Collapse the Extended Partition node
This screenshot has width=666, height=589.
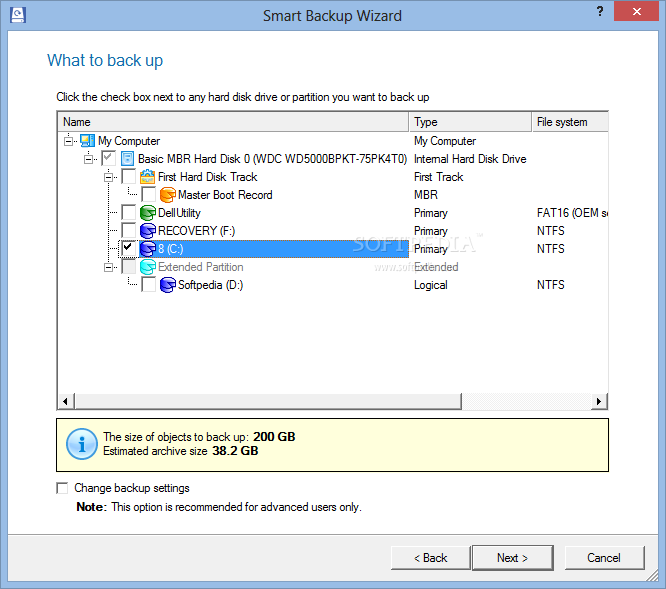(108, 267)
